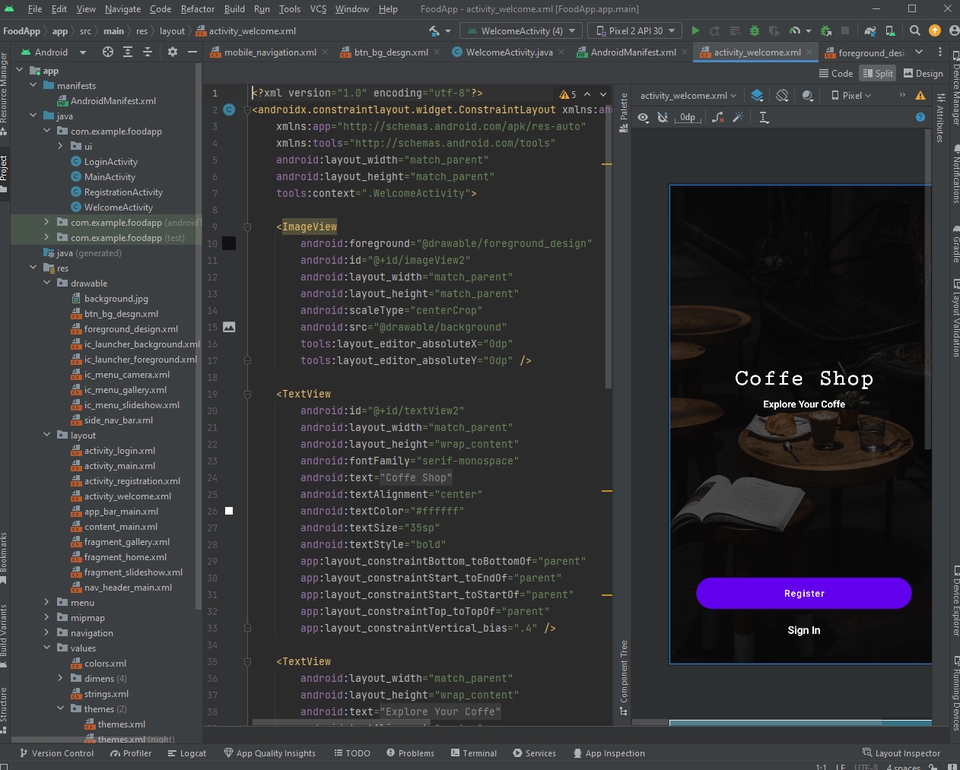Image resolution: width=960 pixels, height=770 pixels.
Task: Run the app with the green play button
Action: 696,31
